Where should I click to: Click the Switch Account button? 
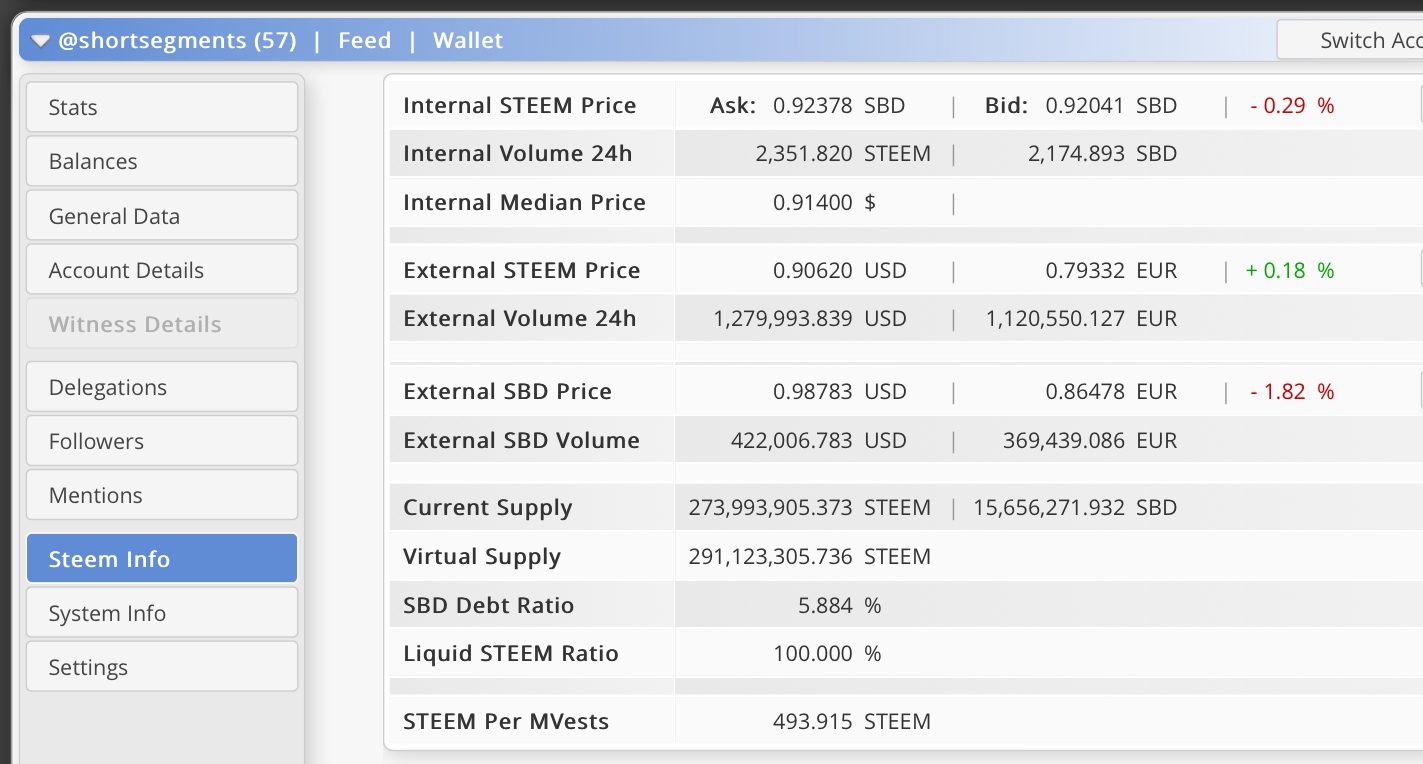pos(1350,41)
